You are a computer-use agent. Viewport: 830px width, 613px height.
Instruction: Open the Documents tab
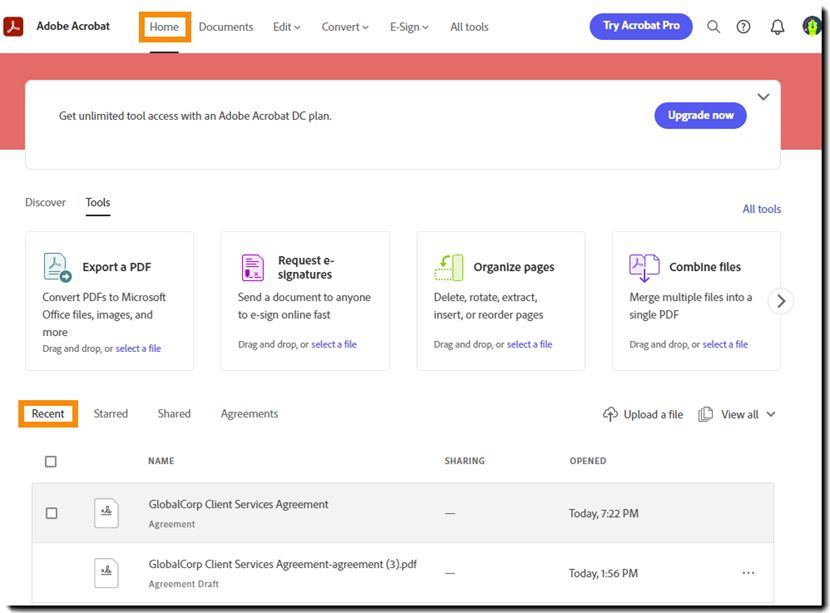tap(226, 27)
